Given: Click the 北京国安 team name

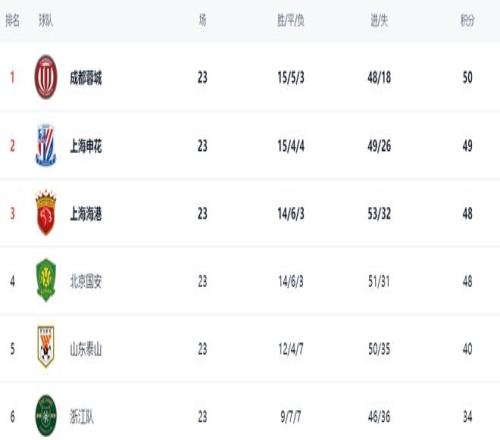Looking at the screenshot, I should (86, 281).
